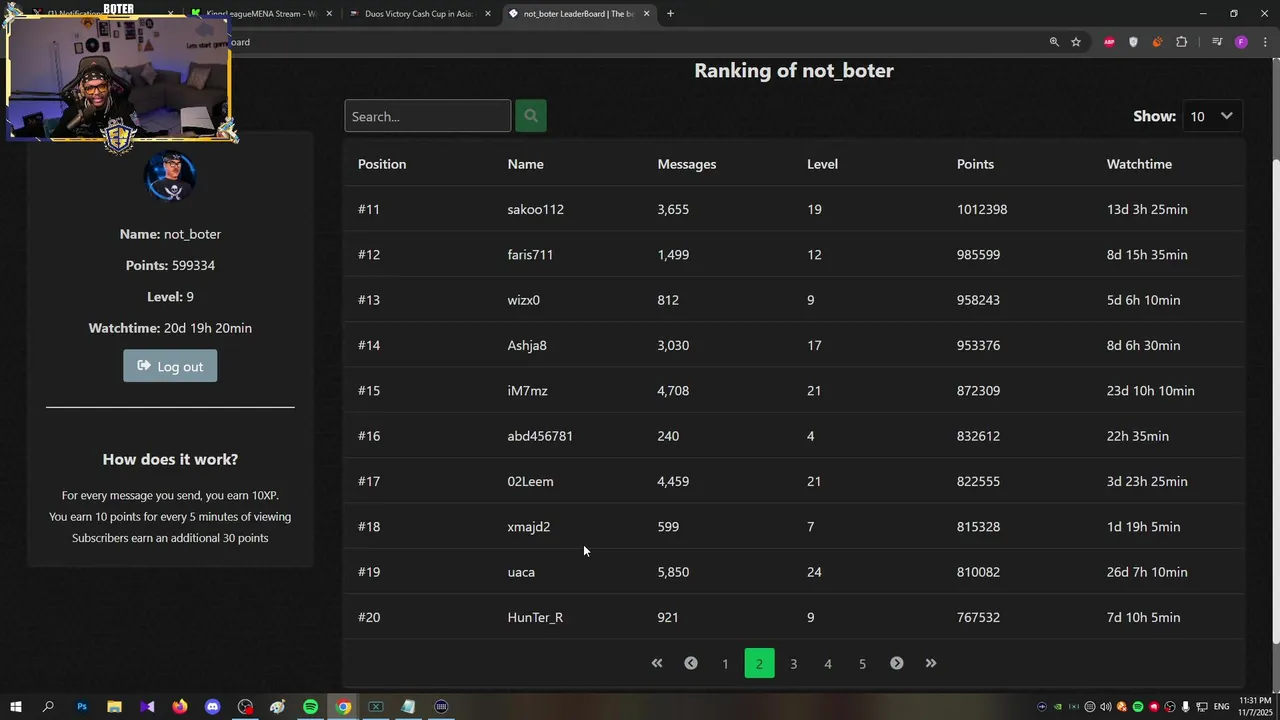Go to page 3

(793, 663)
